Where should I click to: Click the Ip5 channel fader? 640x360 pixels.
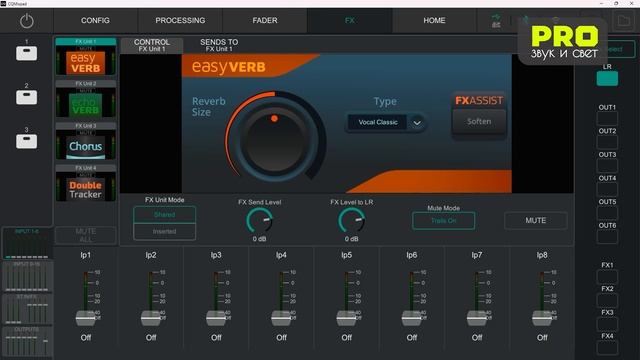347,318
